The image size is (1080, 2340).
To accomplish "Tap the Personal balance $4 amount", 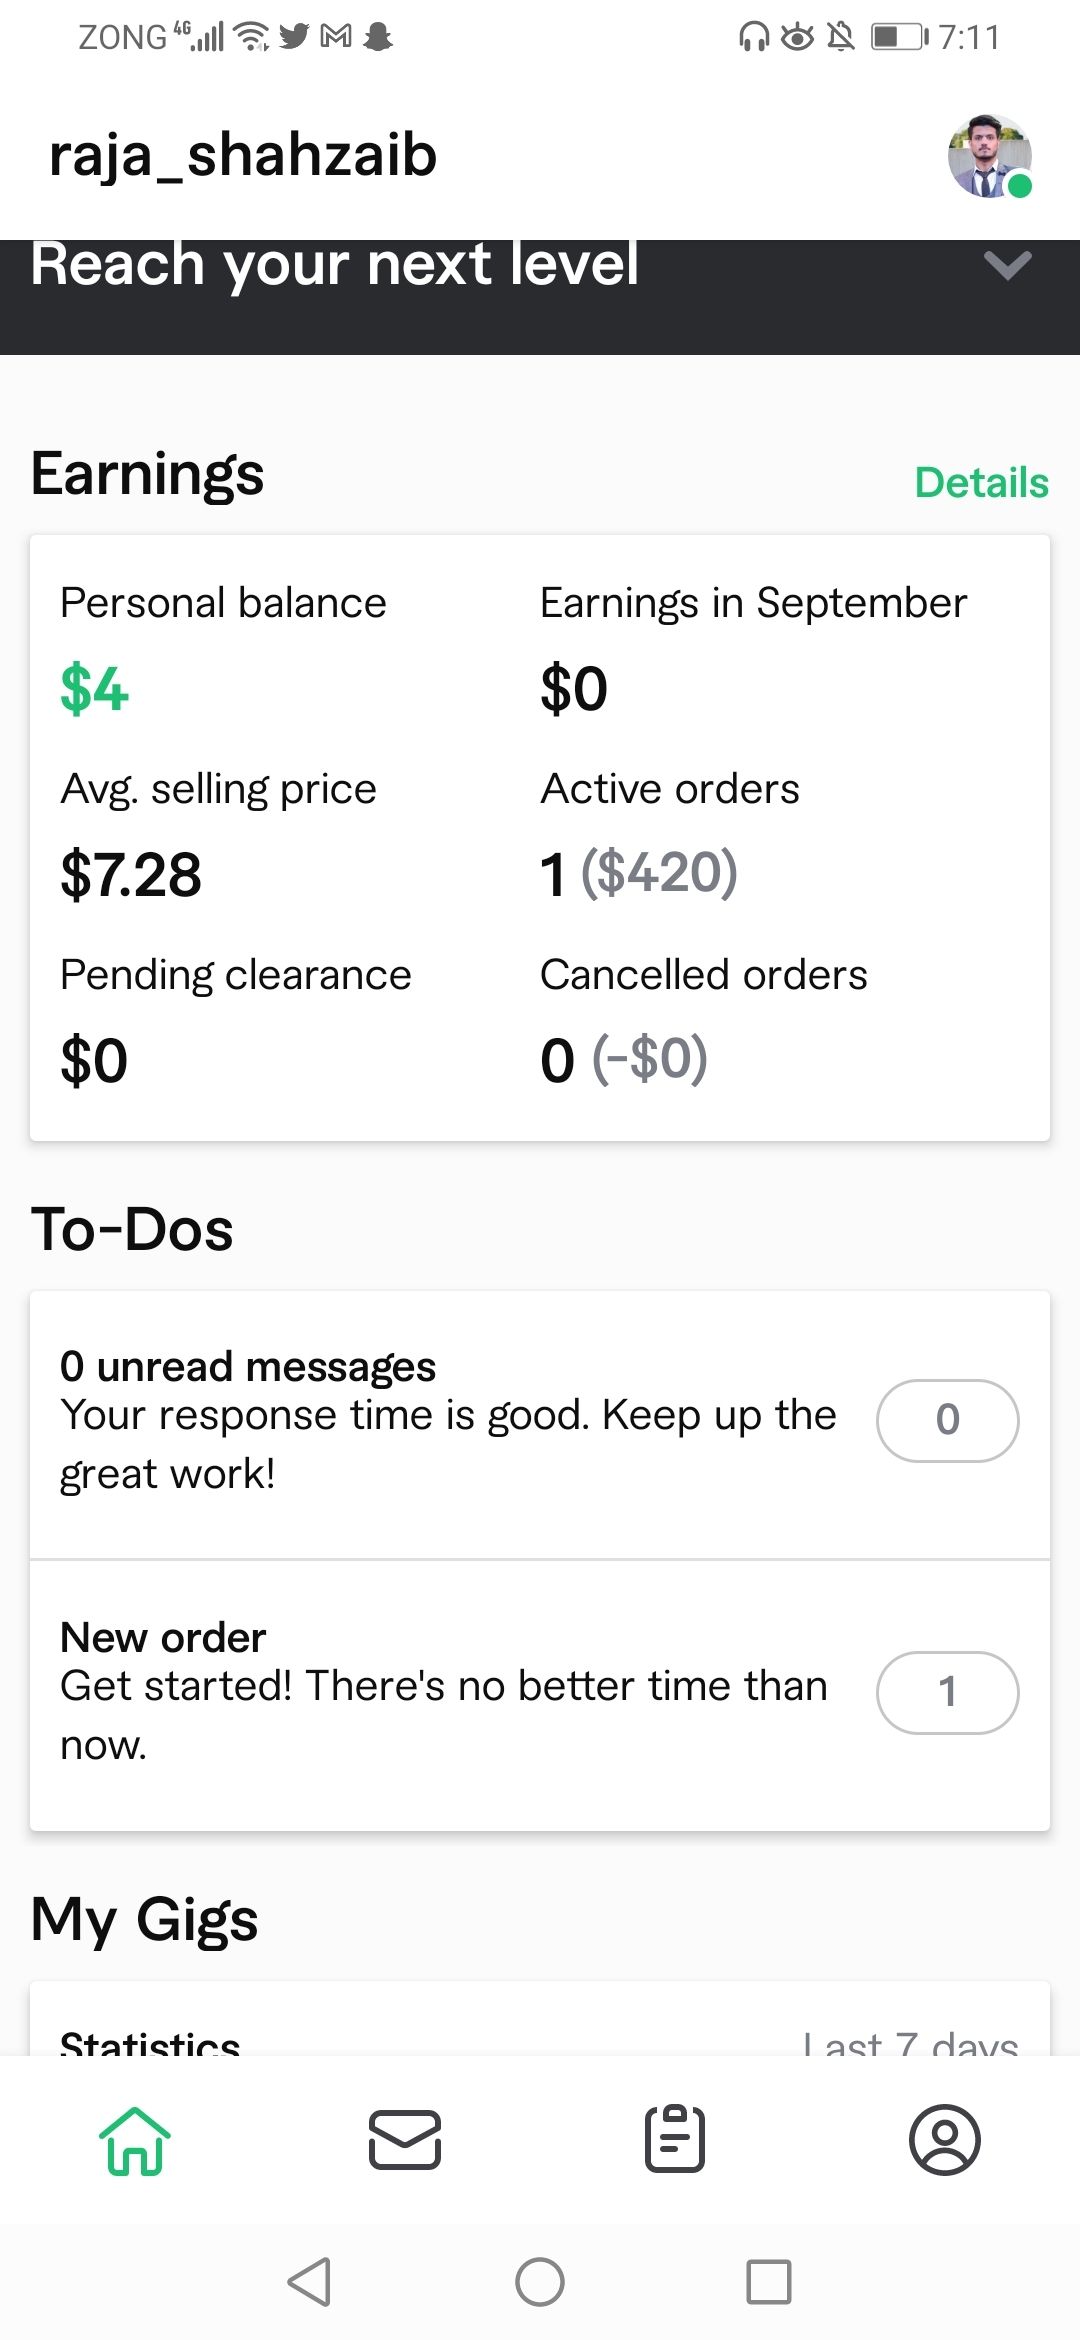I will tap(95, 689).
